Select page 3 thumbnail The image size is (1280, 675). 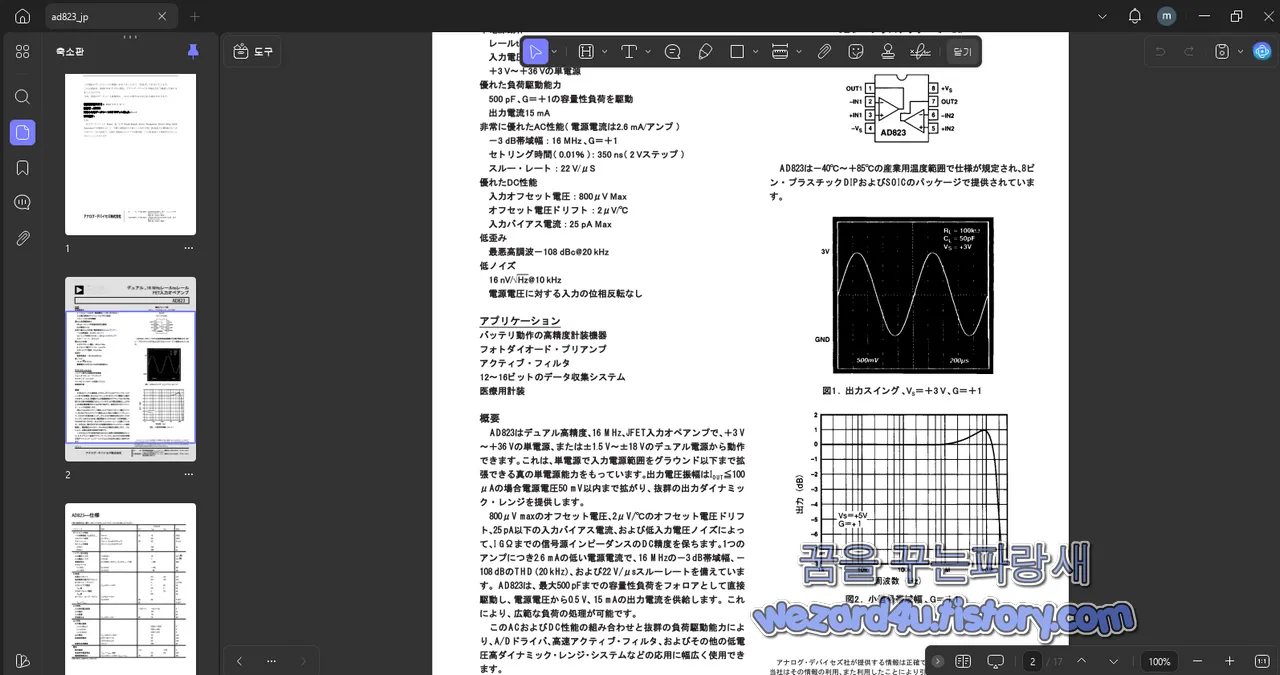click(130, 589)
